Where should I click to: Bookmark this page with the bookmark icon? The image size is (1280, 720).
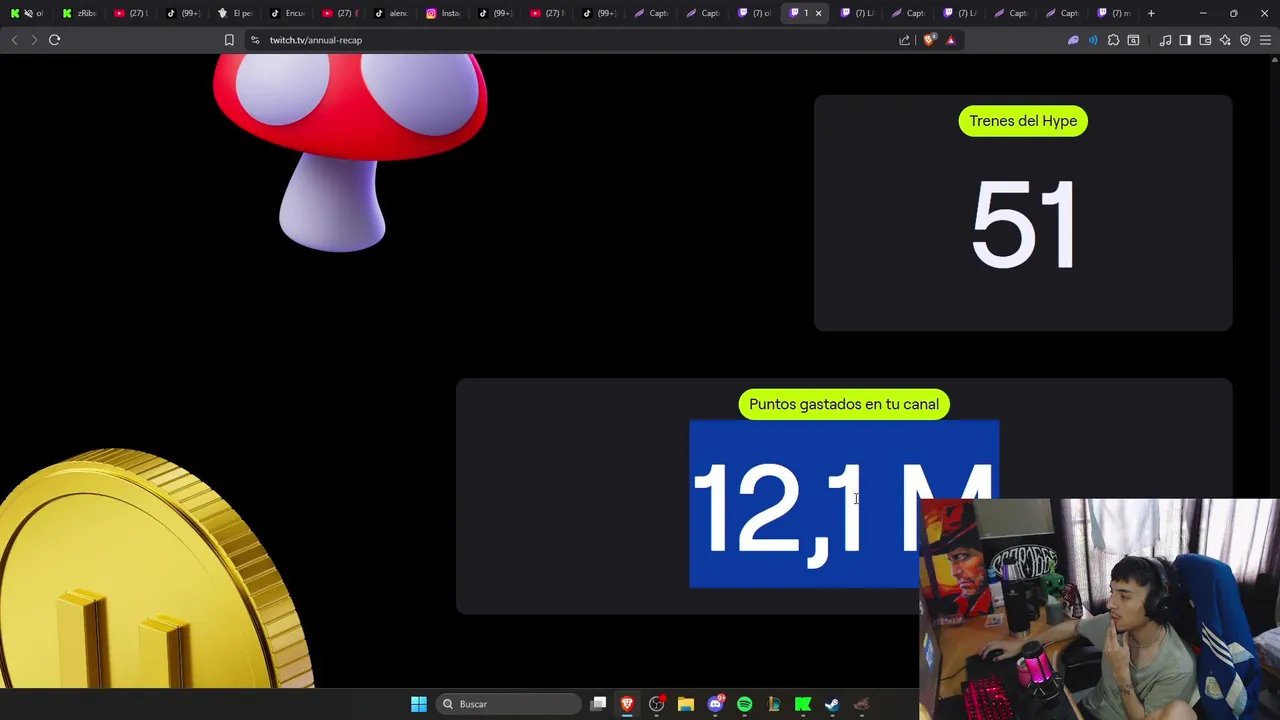coord(229,40)
